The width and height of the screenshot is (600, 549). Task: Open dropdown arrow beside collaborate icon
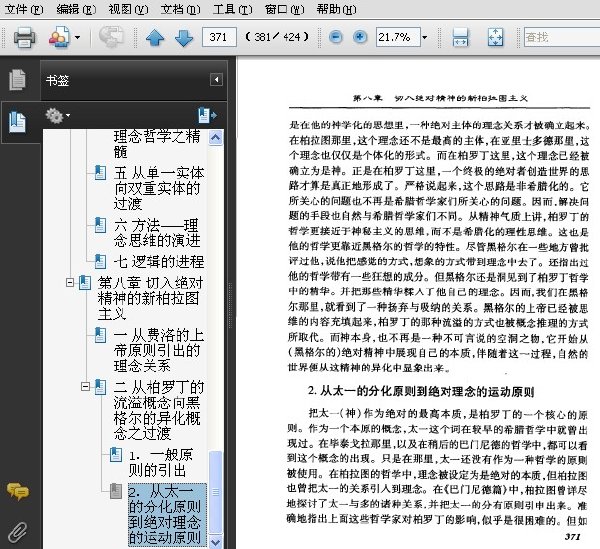[x=78, y=37]
